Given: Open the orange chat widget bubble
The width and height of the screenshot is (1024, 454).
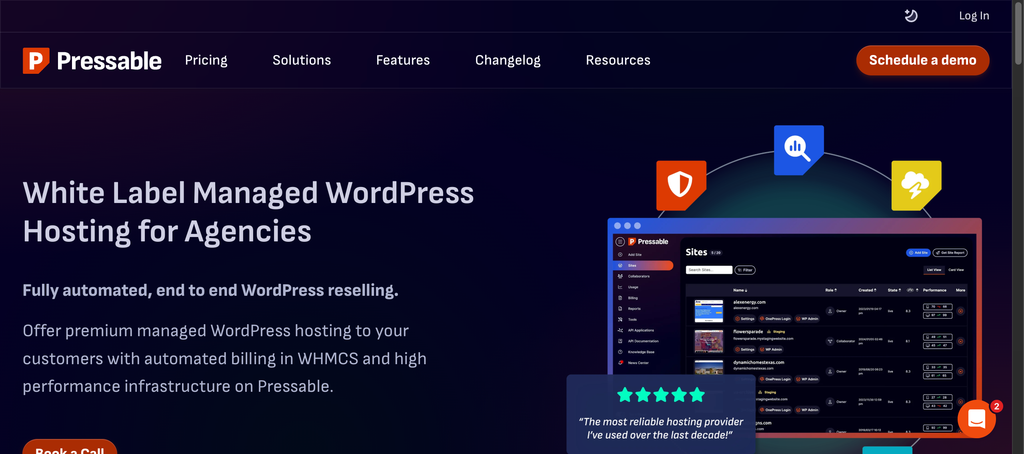Looking at the screenshot, I should 976,419.
